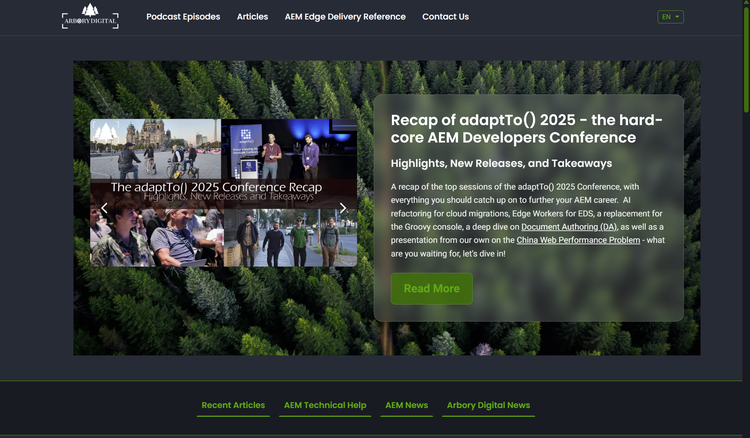The width and height of the screenshot is (750, 438).
Task: Select the AEM Technical Help tab
Action: (x=325, y=405)
